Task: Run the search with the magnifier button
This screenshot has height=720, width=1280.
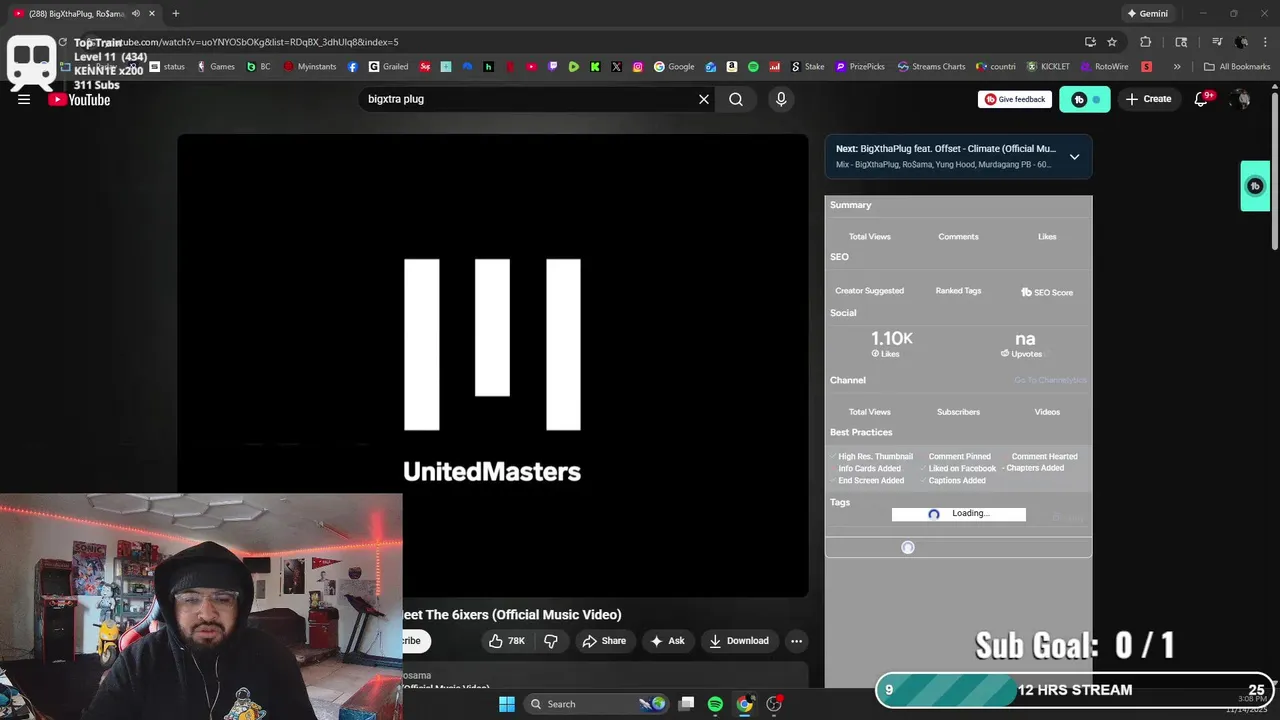Action: 736,99
